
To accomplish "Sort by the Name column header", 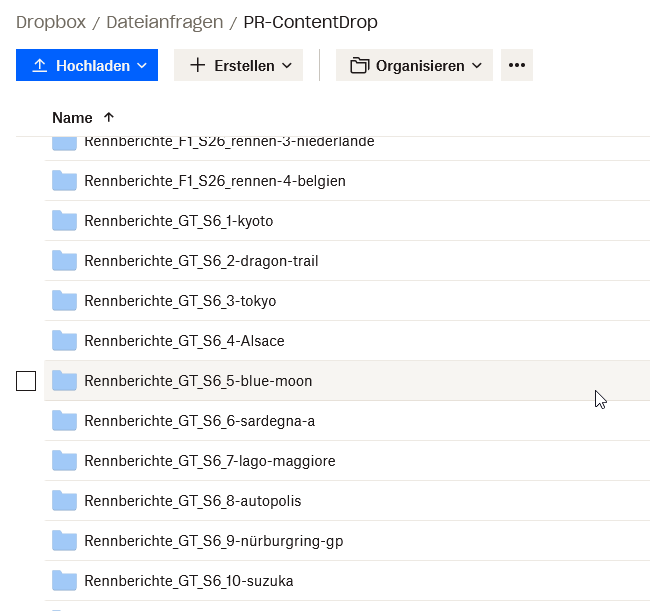I will point(72,117).
